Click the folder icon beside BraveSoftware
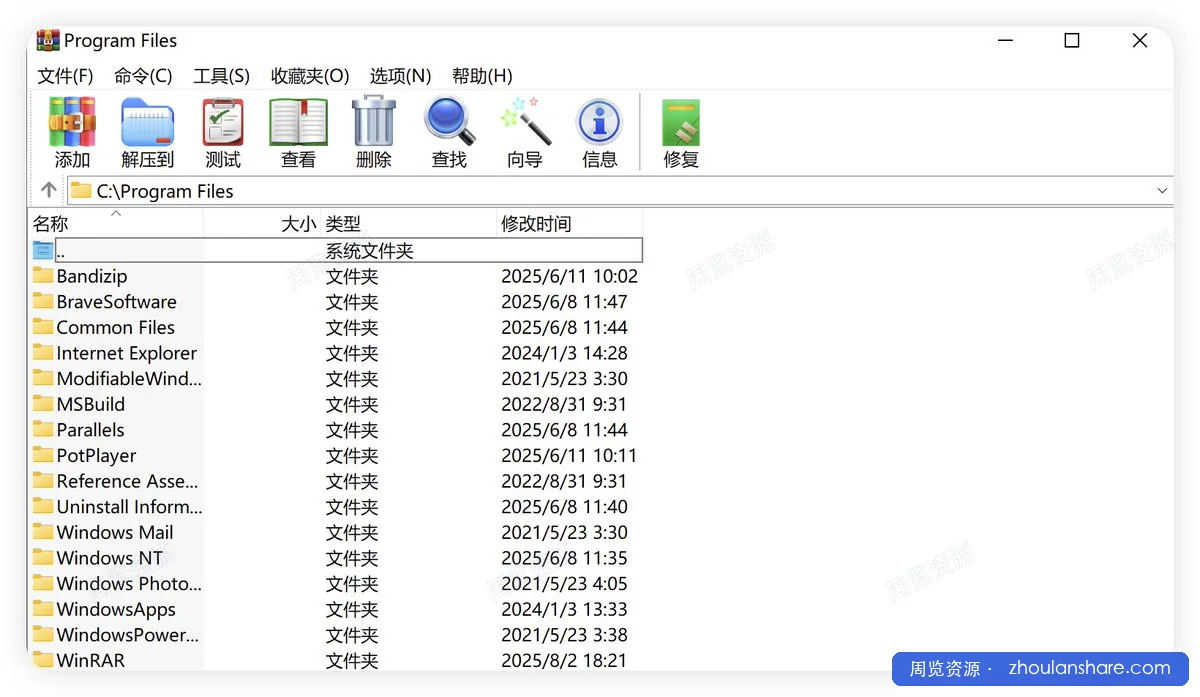The image size is (1200, 697). 42,301
